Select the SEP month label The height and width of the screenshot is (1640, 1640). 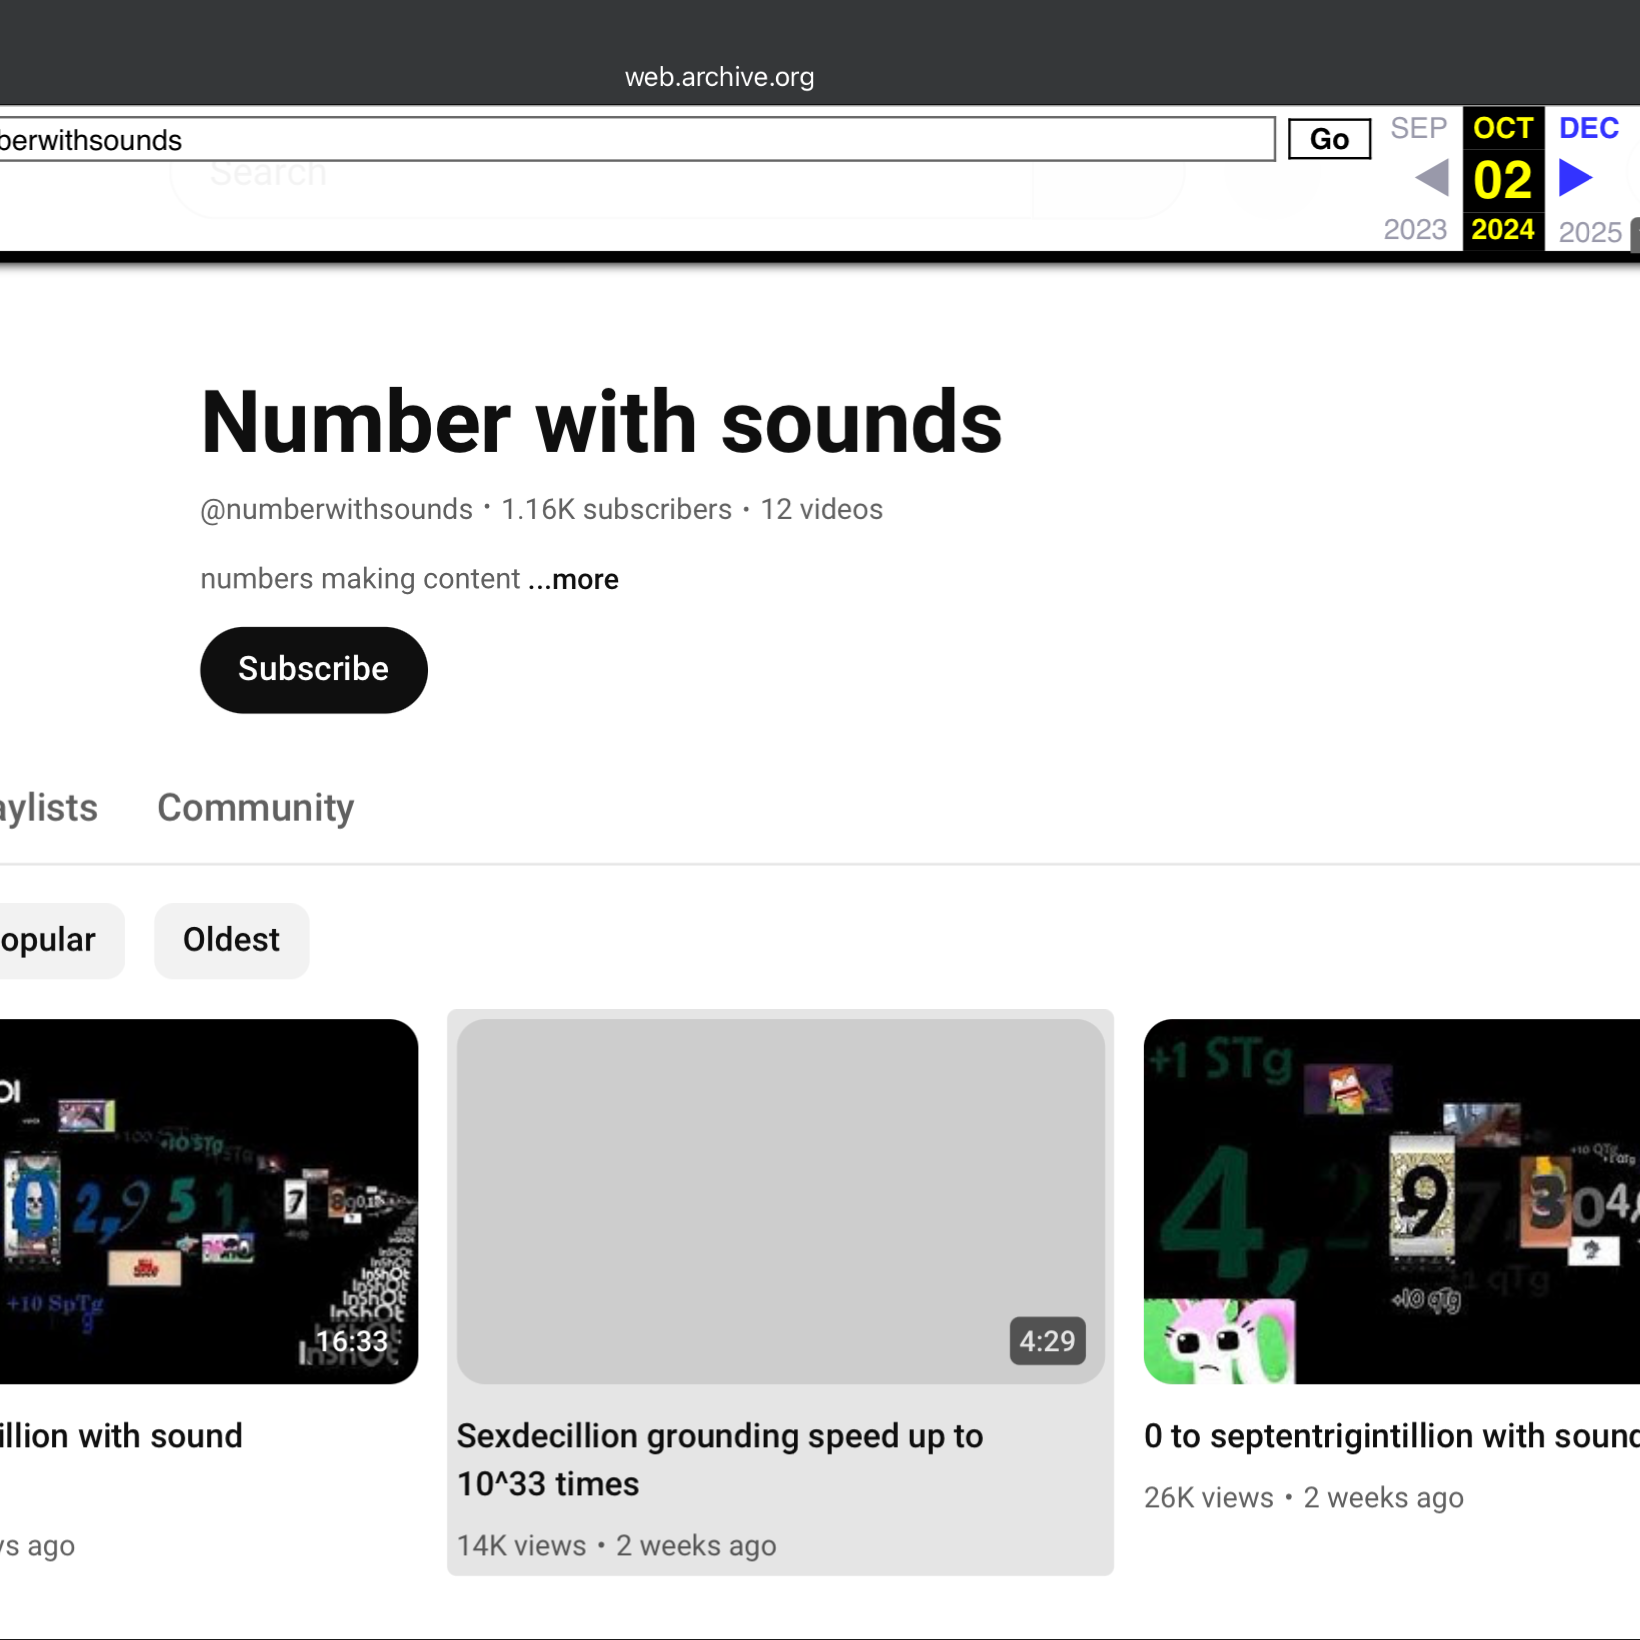tap(1418, 128)
